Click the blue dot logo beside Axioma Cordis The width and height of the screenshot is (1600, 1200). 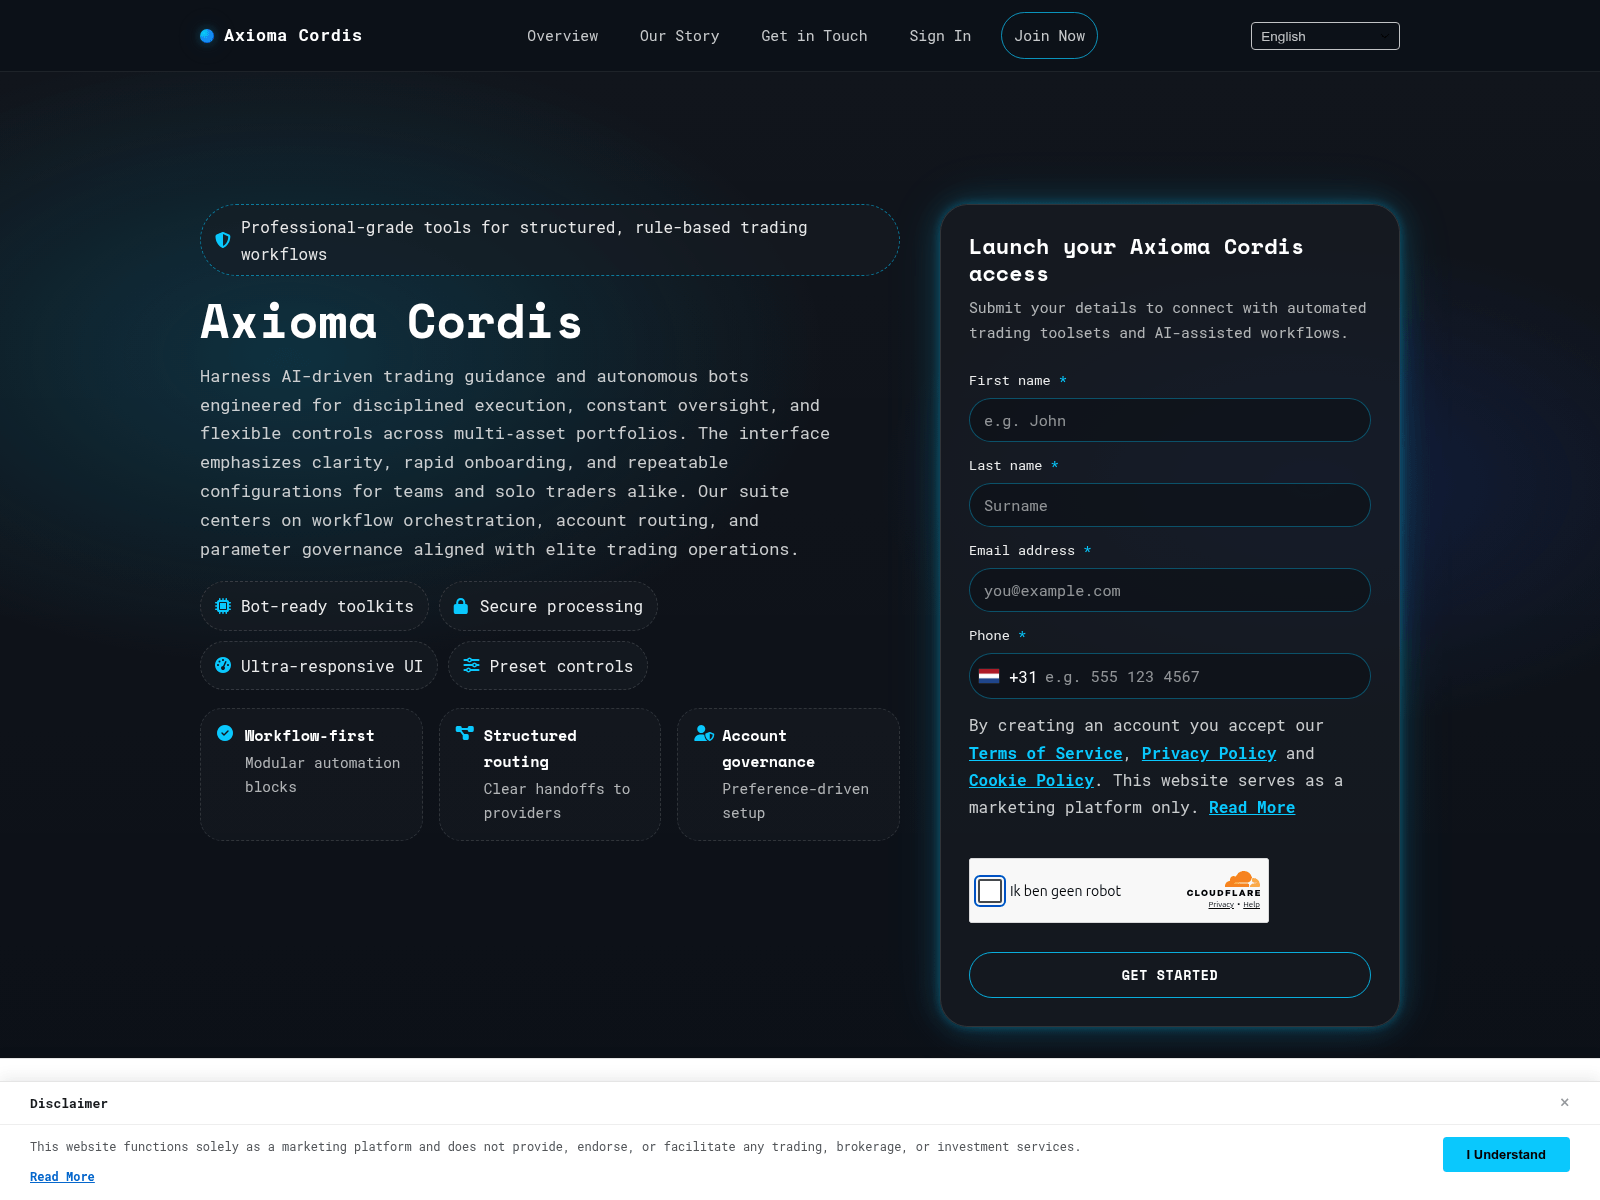(207, 36)
